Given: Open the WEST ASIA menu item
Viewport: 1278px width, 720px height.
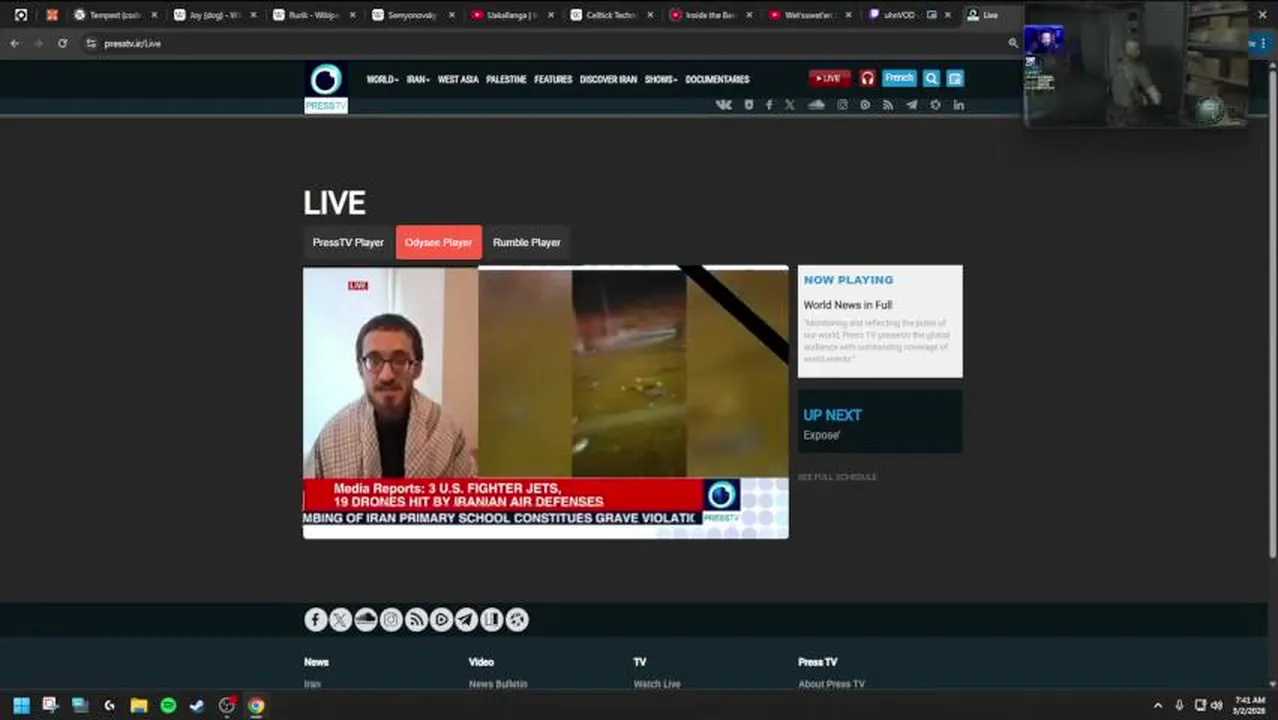Looking at the screenshot, I should pyautogui.click(x=458, y=79).
